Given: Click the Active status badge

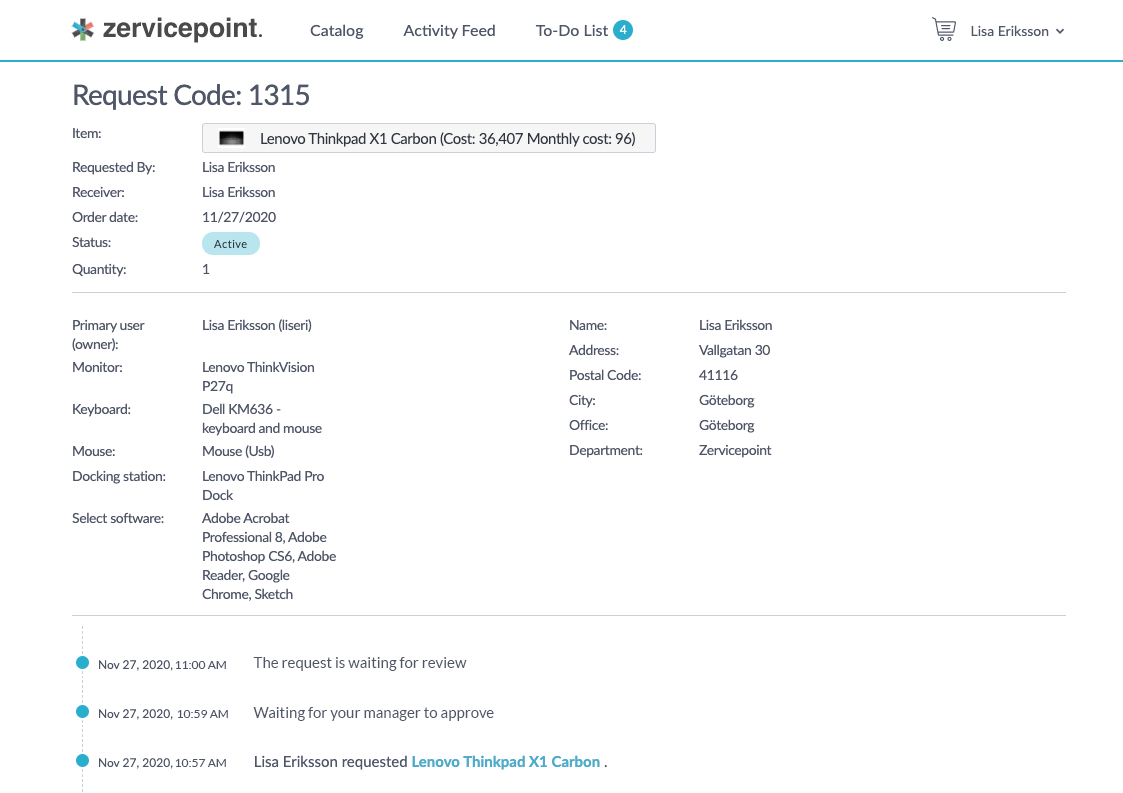Looking at the screenshot, I should tap(230, 244).
